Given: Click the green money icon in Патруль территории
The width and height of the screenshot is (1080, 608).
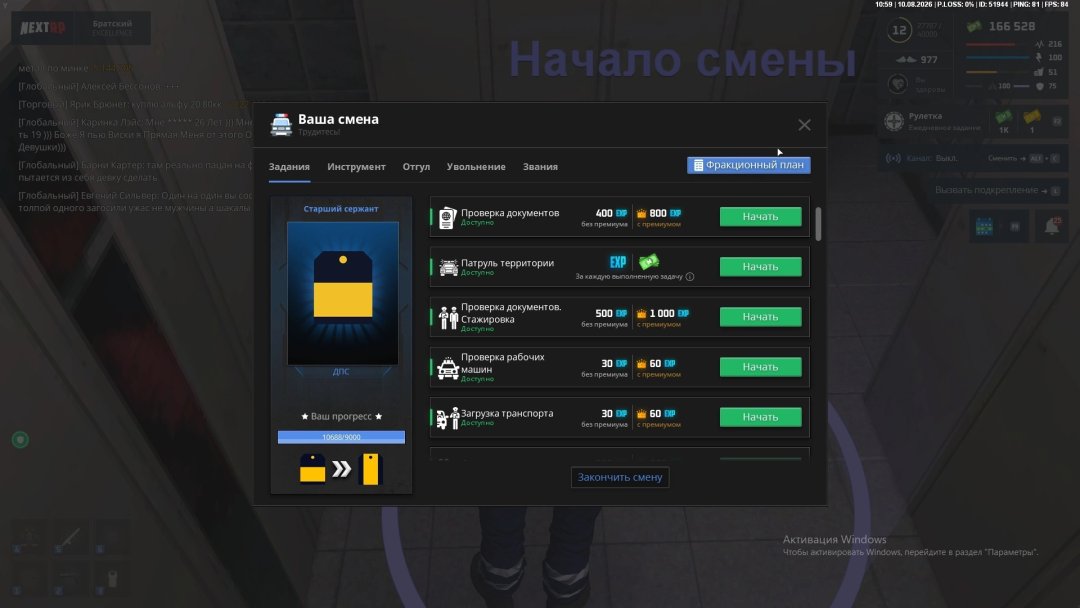Looking at the screenshot, I should (649, 262).
